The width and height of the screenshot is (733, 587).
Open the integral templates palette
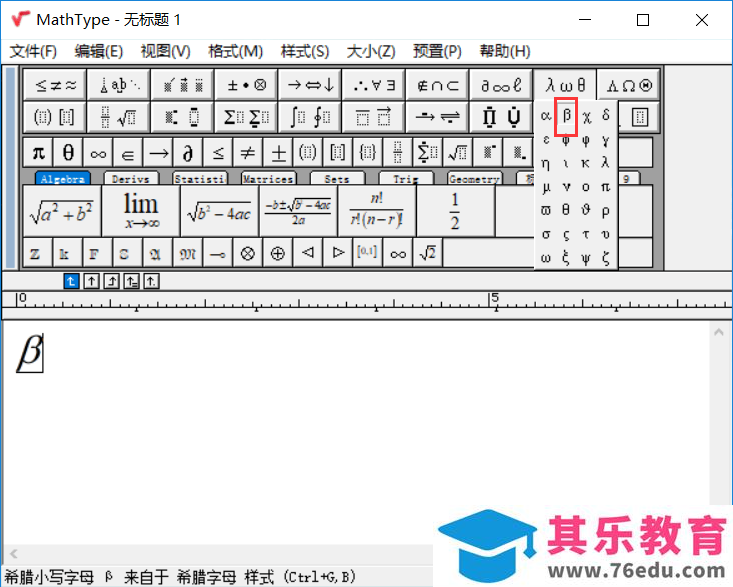click(310, 117)
